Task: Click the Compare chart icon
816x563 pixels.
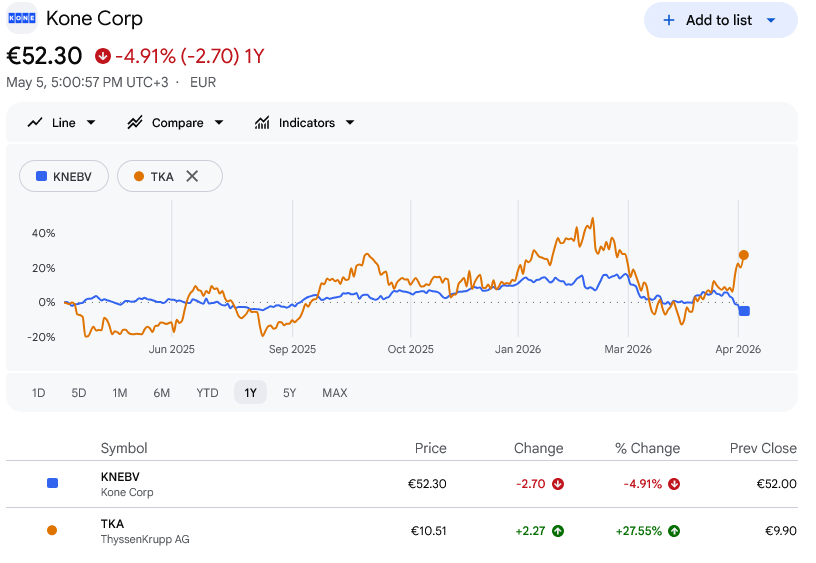Action: click(135, 123)
